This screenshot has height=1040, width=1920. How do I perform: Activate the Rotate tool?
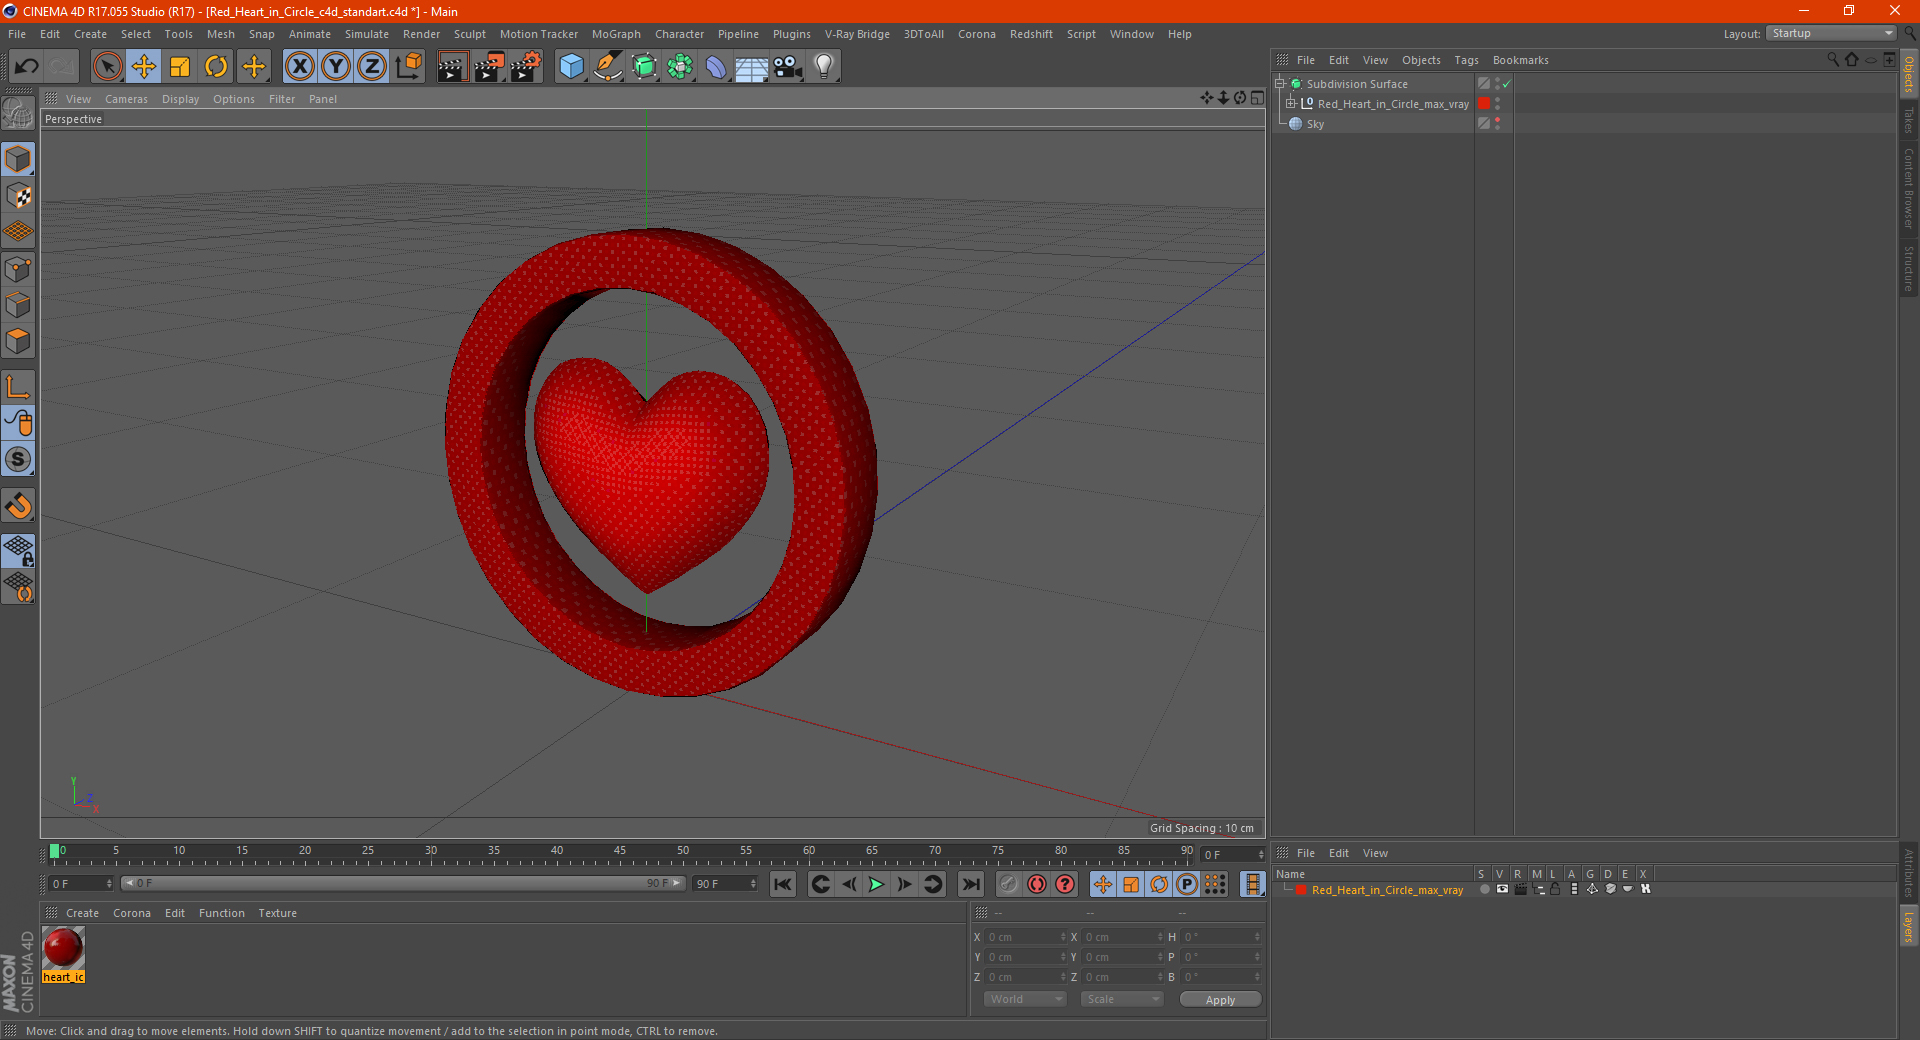coord(216,67)
